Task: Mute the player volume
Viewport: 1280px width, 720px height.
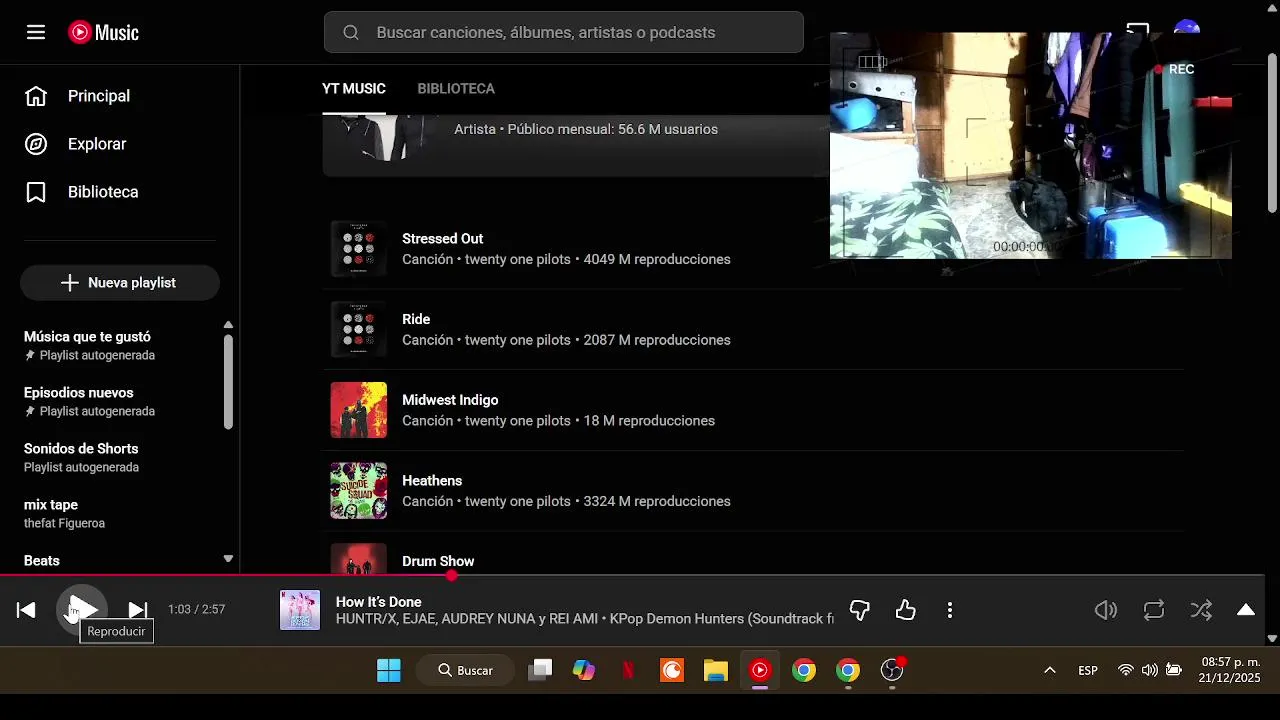Action: (x=1106, y=610)
